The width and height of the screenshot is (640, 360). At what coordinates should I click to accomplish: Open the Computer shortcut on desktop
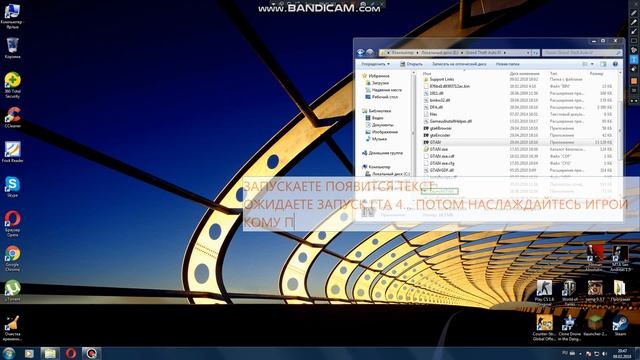pos(12,16)
